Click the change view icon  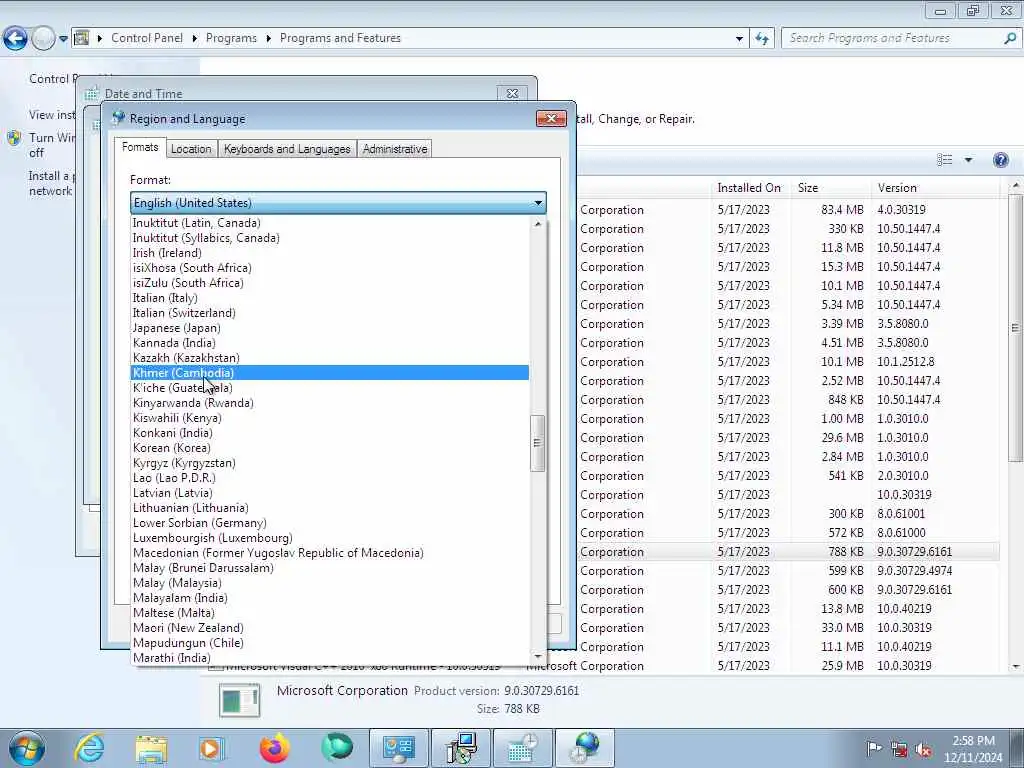(x=944, y=160)
